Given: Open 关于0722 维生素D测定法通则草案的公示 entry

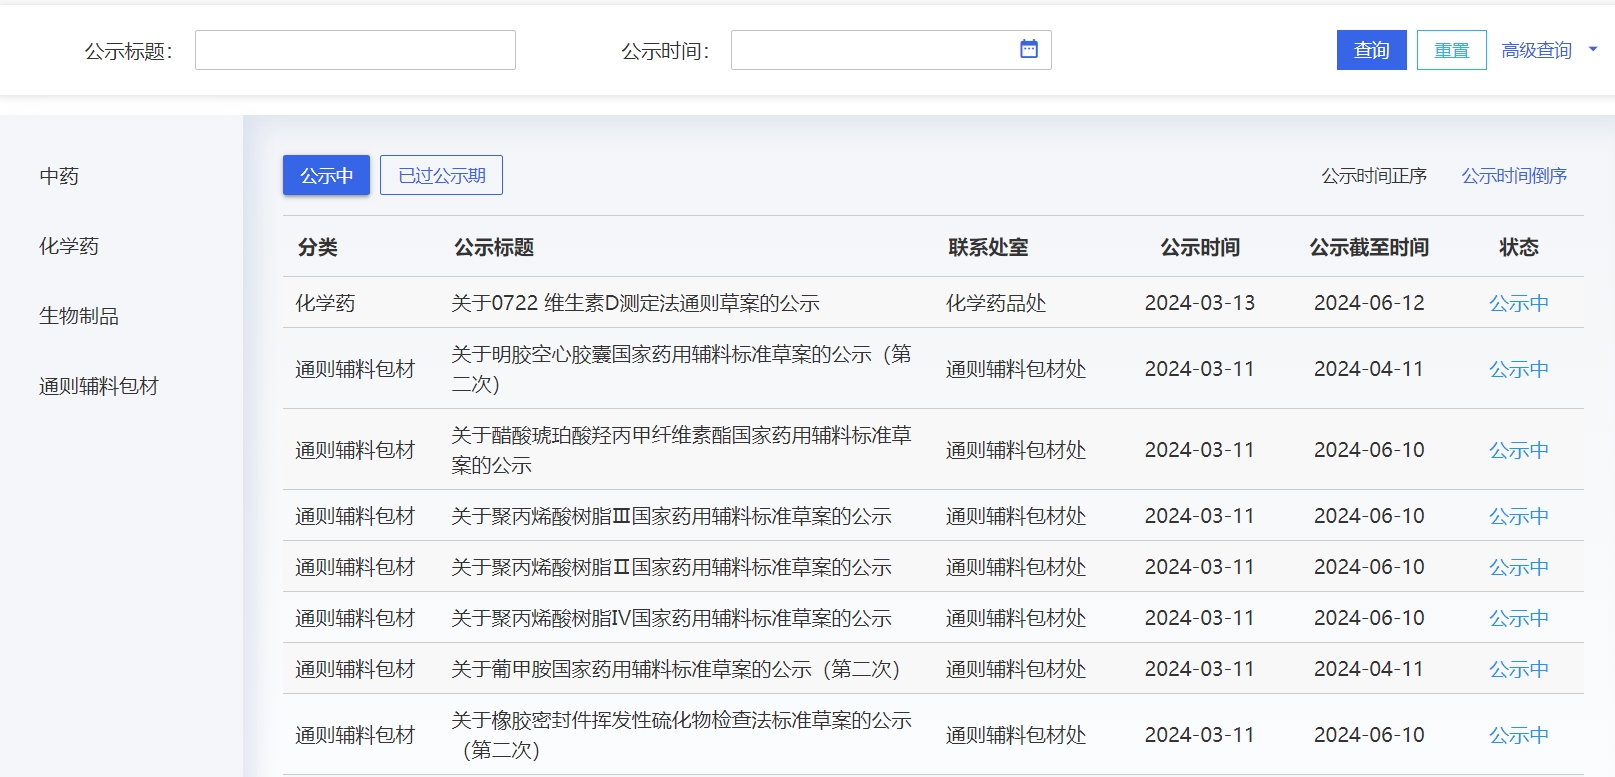Looking at the screenshot, I should (x=635, y=303).
